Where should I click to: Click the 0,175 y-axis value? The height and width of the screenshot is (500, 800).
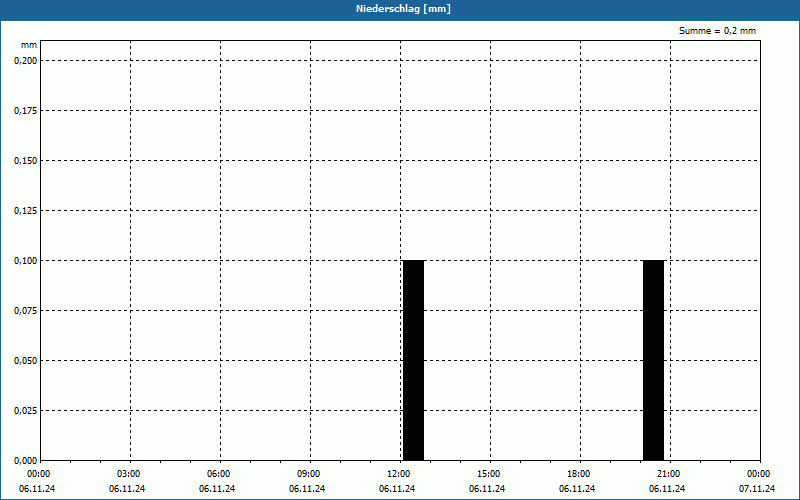26,111
